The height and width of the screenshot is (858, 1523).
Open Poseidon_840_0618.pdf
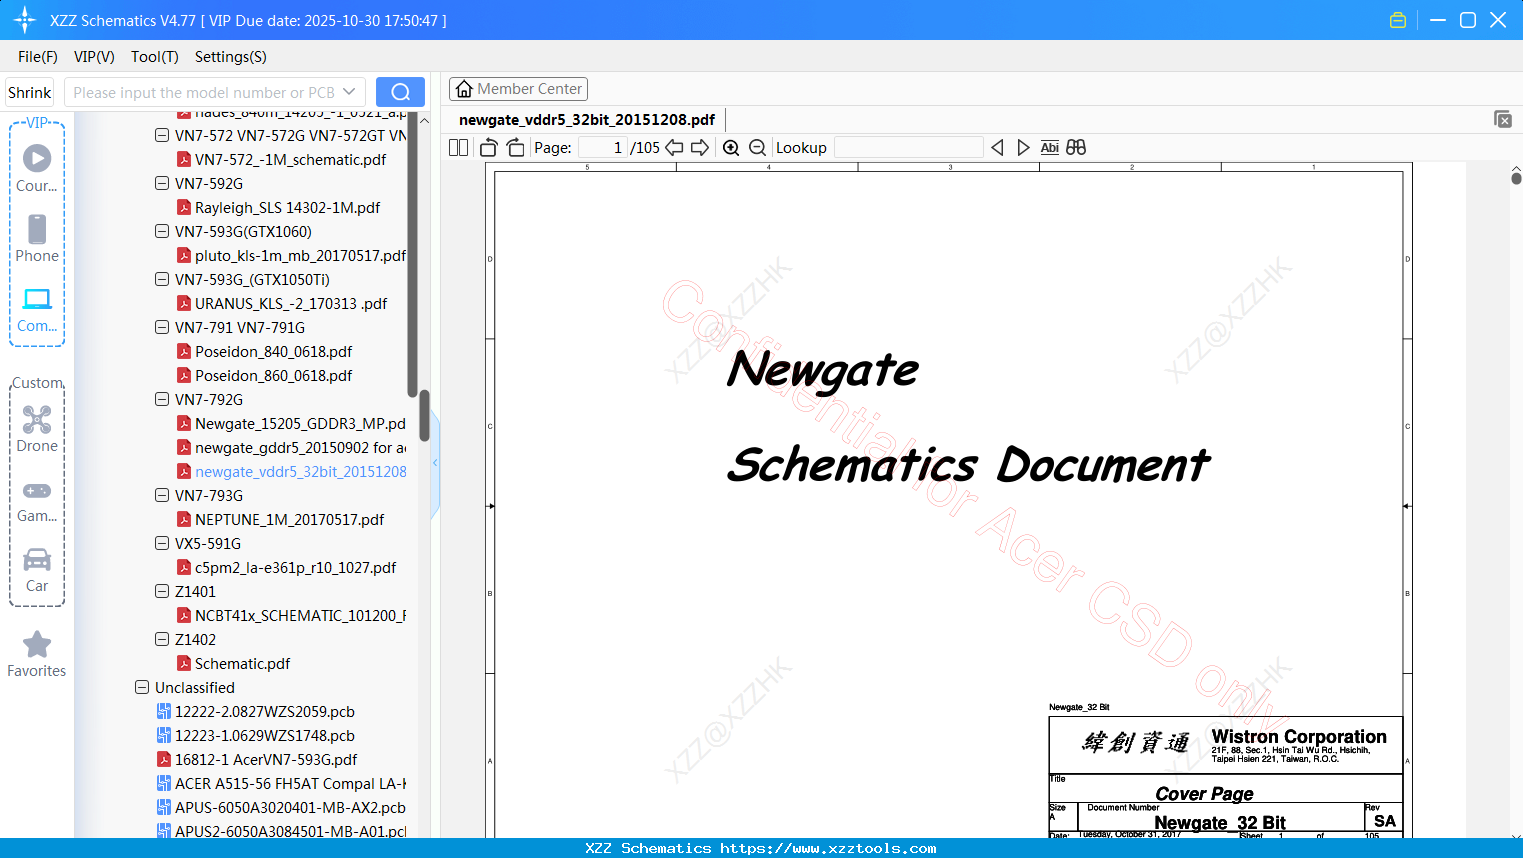click(x=273, y=351)
